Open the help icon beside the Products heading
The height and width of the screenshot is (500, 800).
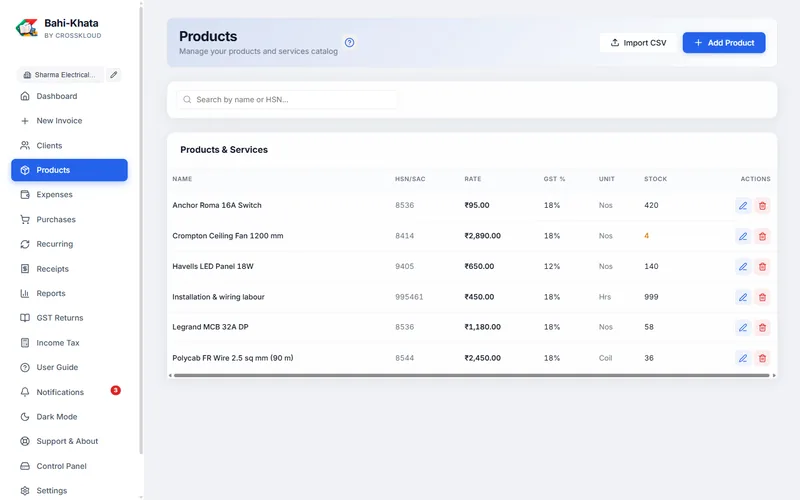coord(349,42)
